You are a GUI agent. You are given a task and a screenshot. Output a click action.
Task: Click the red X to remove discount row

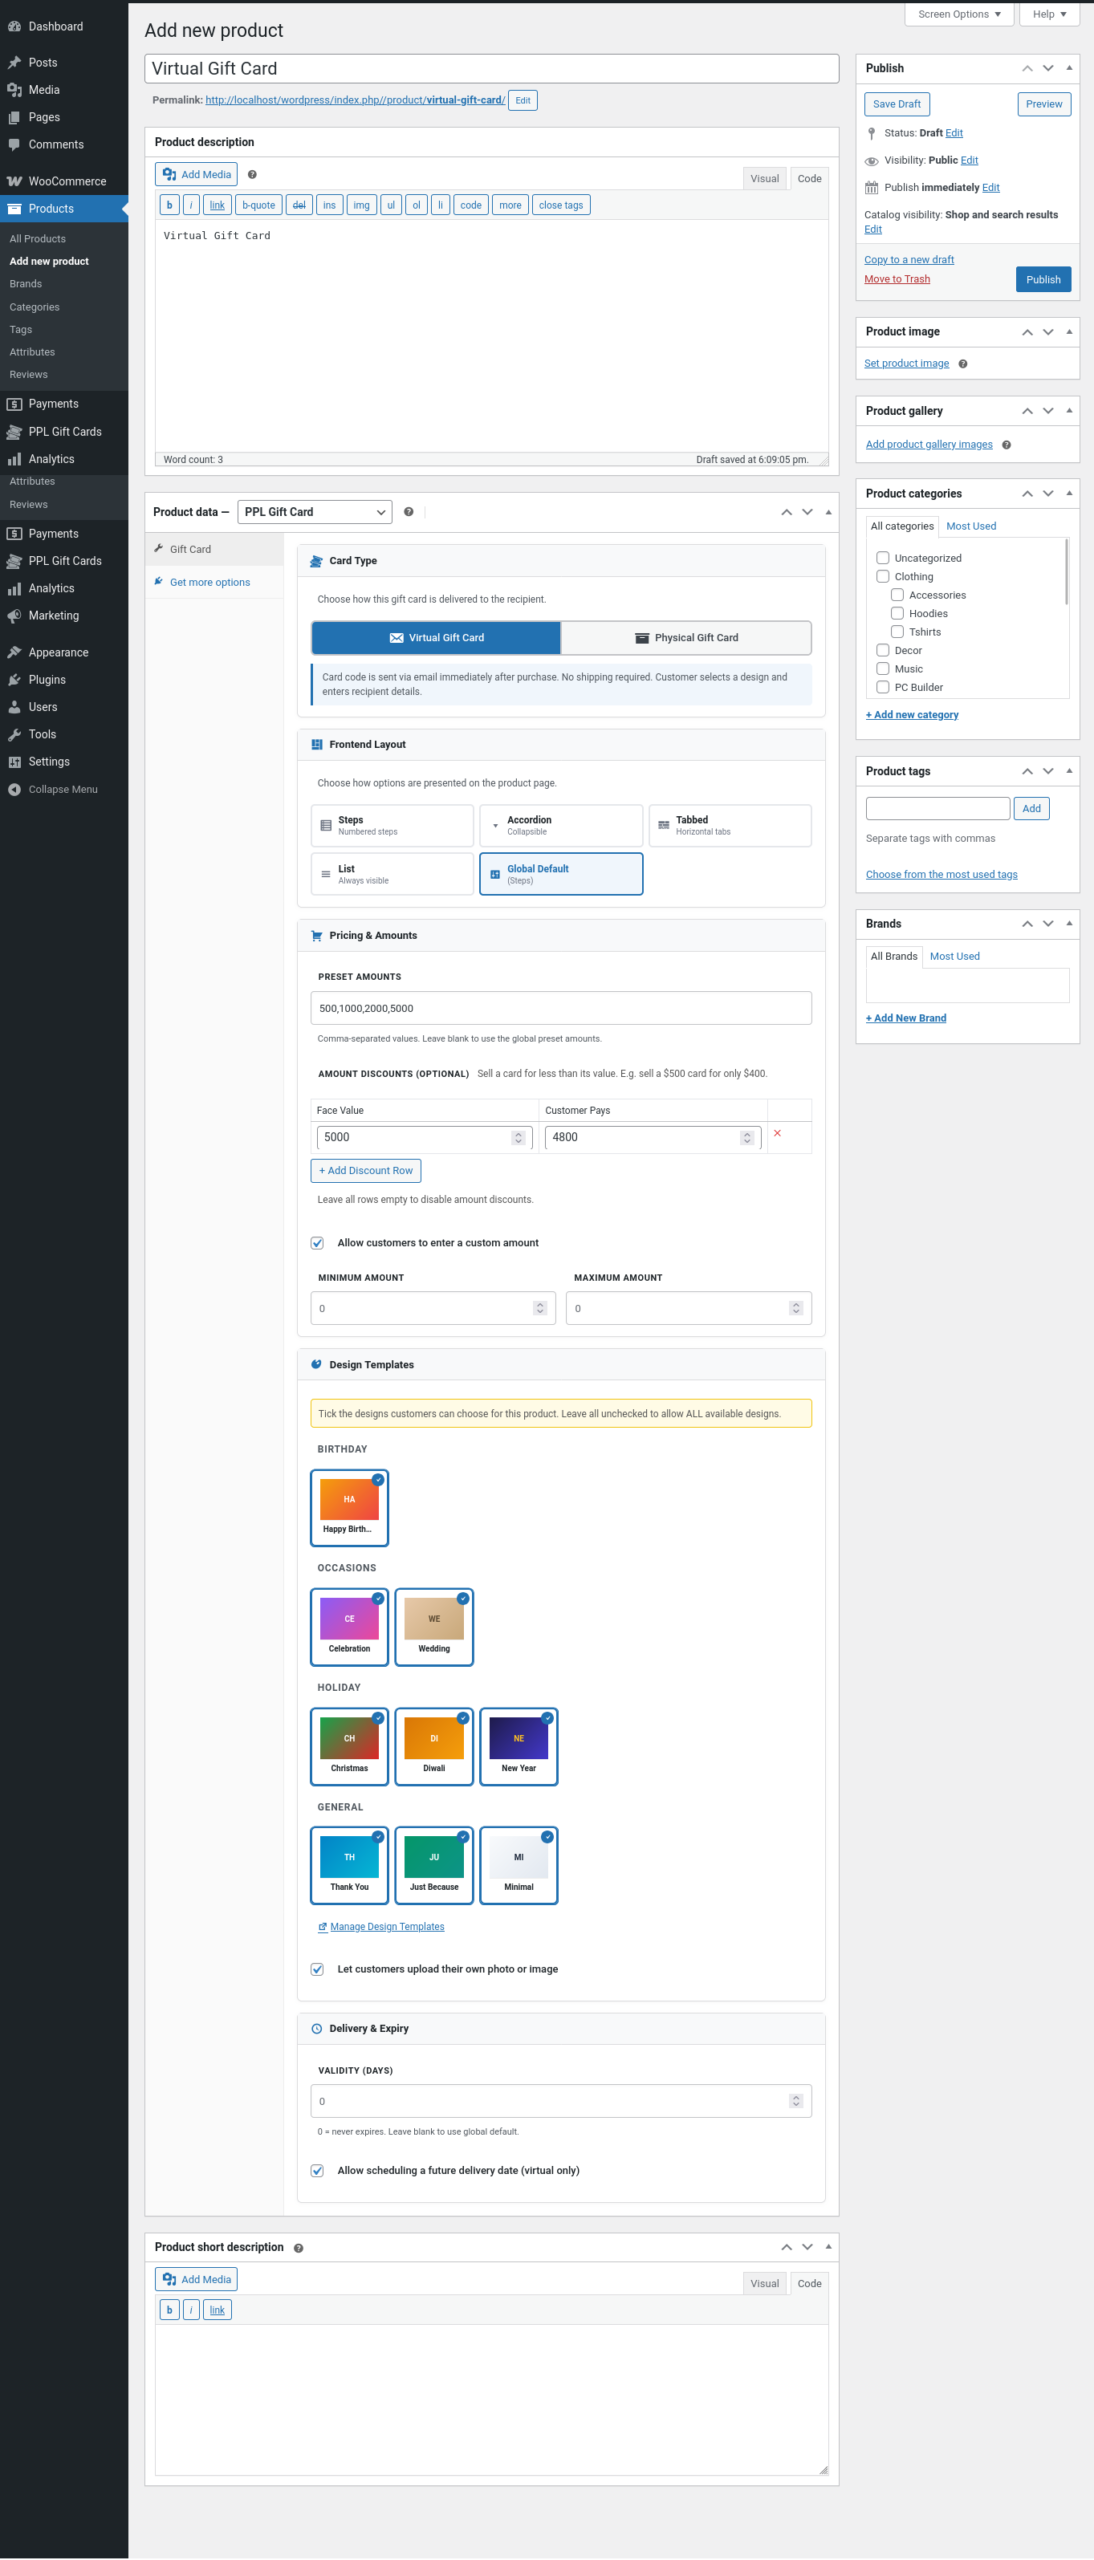pyautogui.click(x=777, y=1134)
